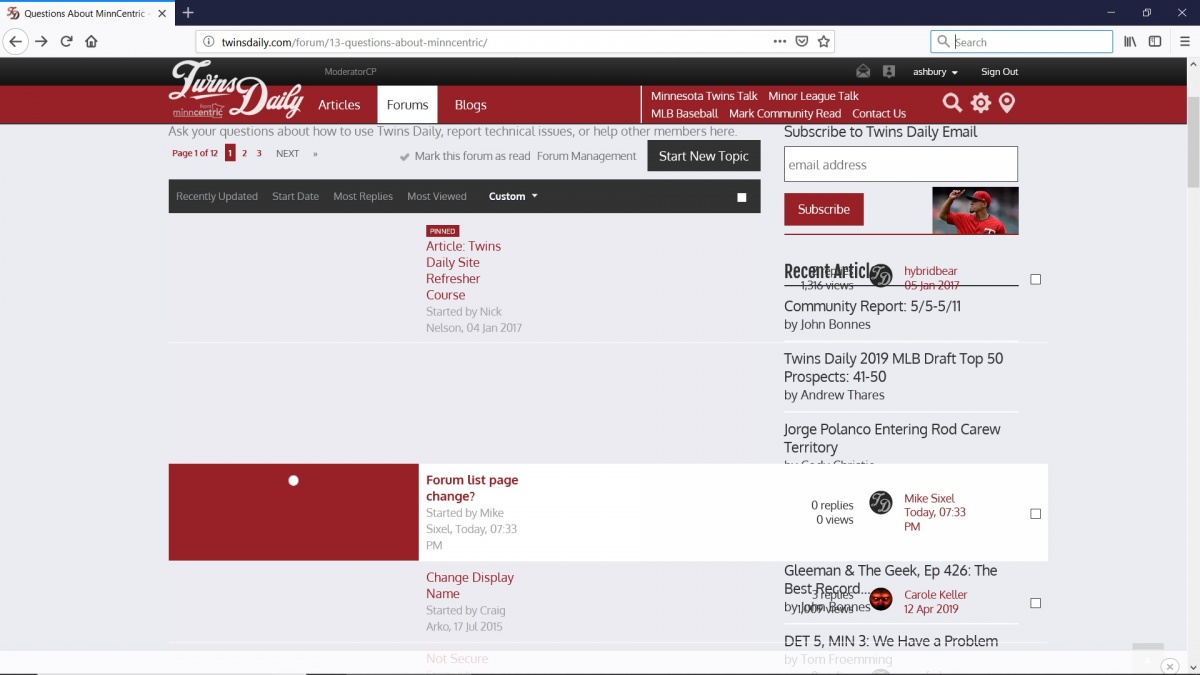
Task: Open the settings gear icon in red navbar
Action: click(980, 103)
